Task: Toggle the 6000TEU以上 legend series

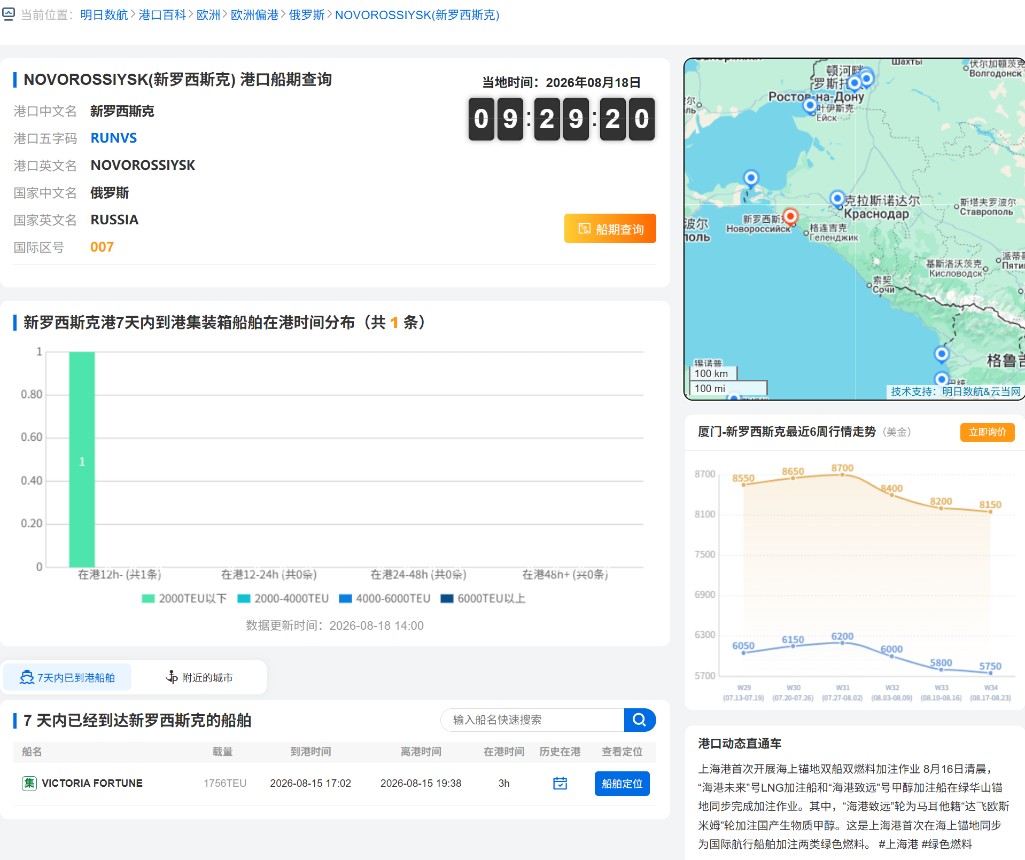Action: tap(483, 599)
